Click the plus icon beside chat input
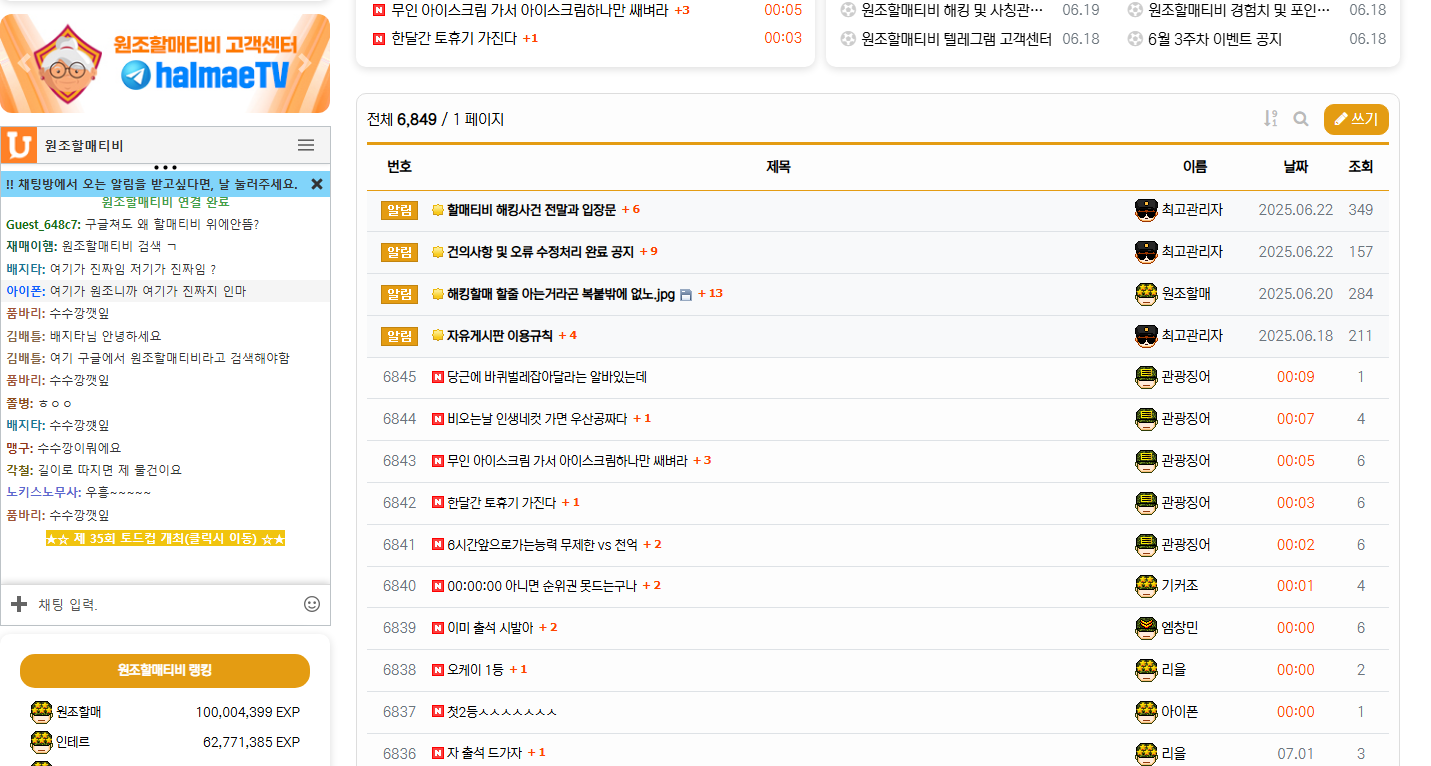 pos(18,604)
